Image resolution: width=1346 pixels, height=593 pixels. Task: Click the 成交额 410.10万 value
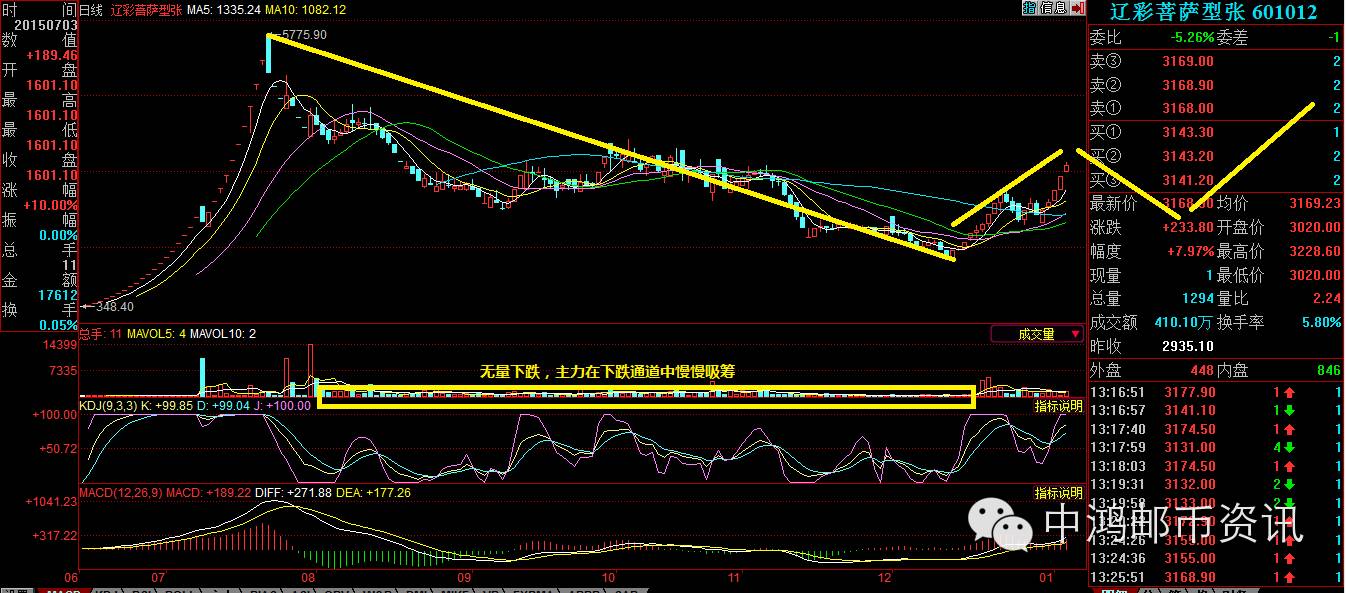pos(1182,322)
